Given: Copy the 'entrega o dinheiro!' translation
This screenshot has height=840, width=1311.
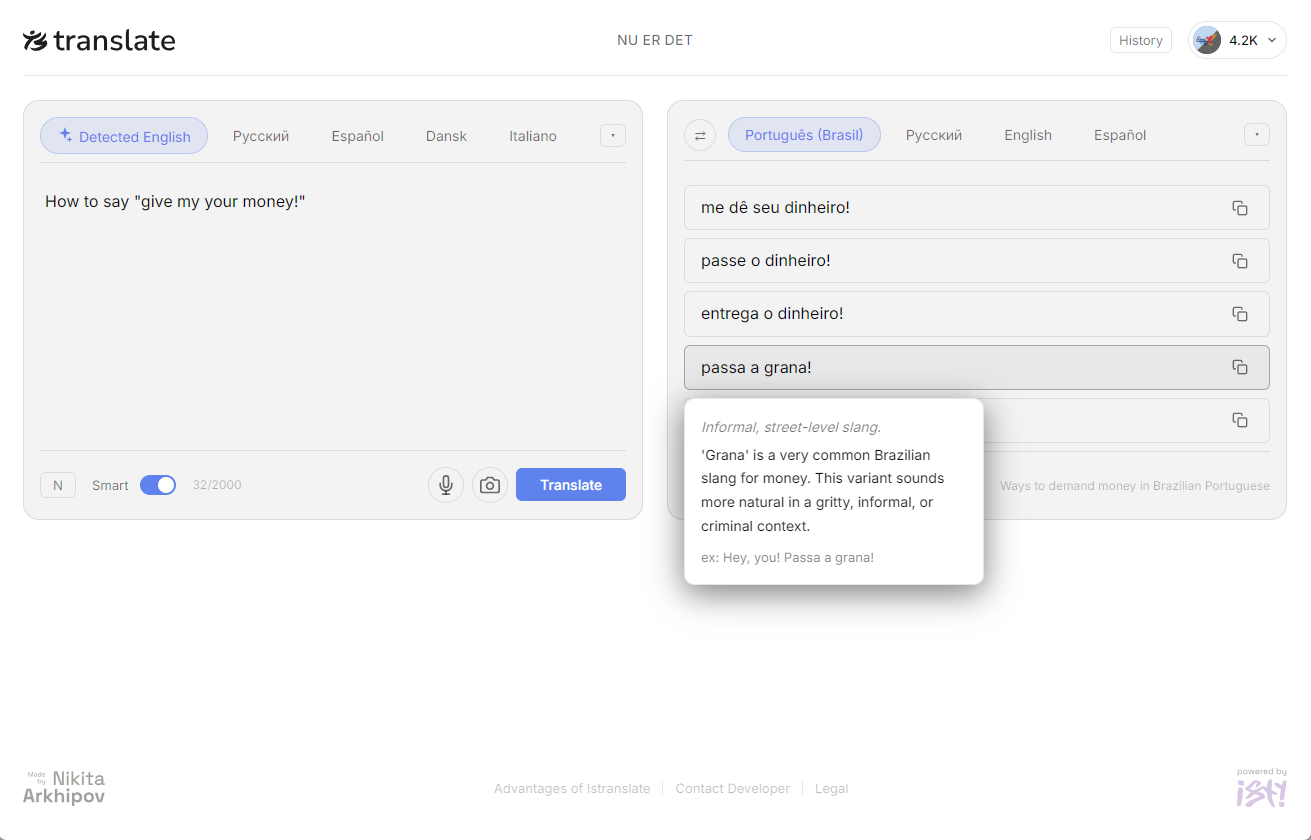Looking at the screenshot, I should click(x=1240, y=313).
